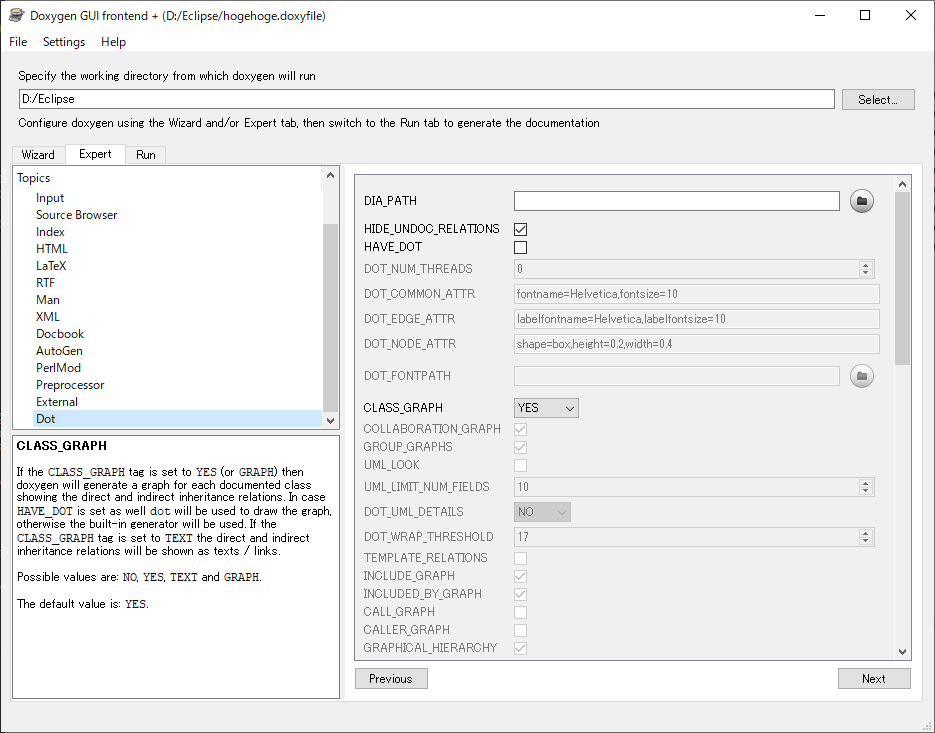The height and width of the screenshot is (733, 935).
Task: Toggle the GRAPHICAL_HIERARCHY checkbox
Action: point(521,648)
